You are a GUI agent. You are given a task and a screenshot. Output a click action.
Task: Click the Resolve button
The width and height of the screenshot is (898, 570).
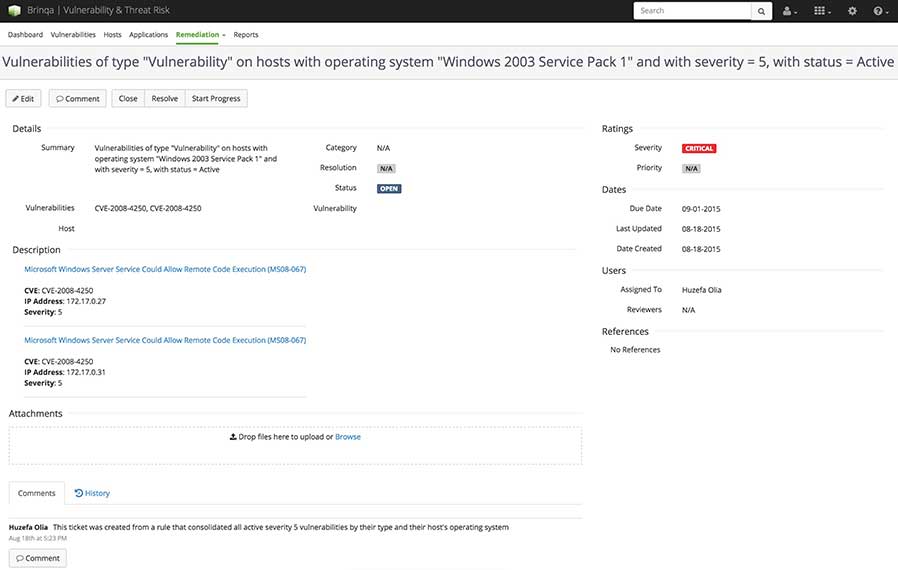(x=165, y=99)
